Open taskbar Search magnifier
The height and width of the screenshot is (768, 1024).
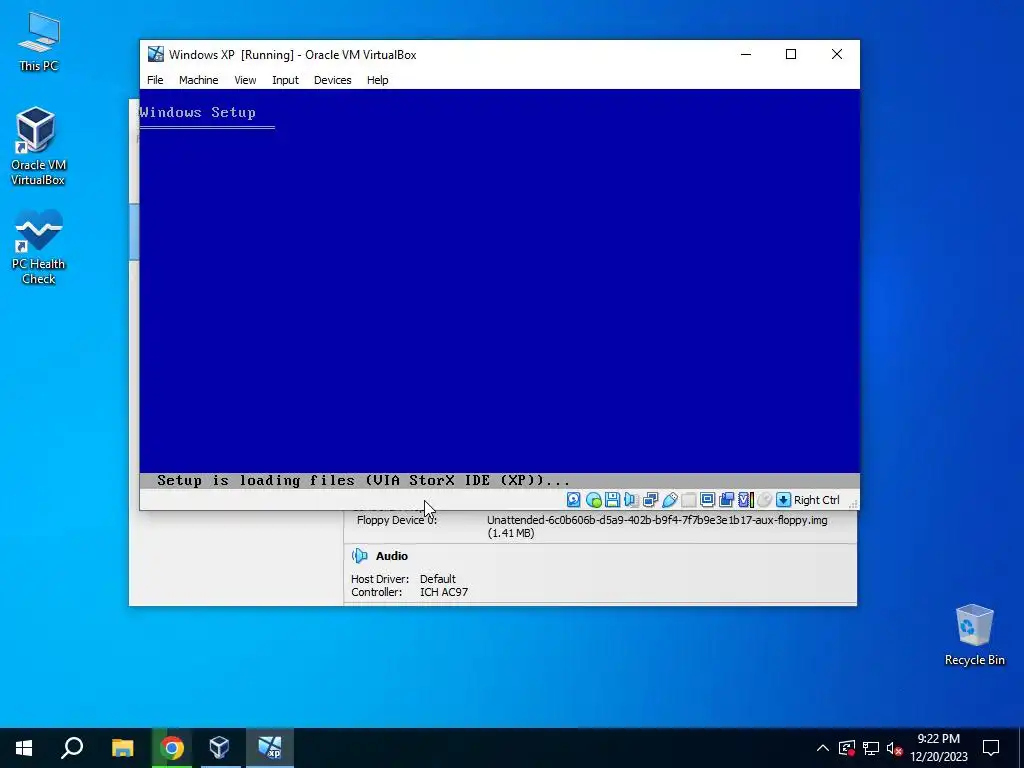72,748
